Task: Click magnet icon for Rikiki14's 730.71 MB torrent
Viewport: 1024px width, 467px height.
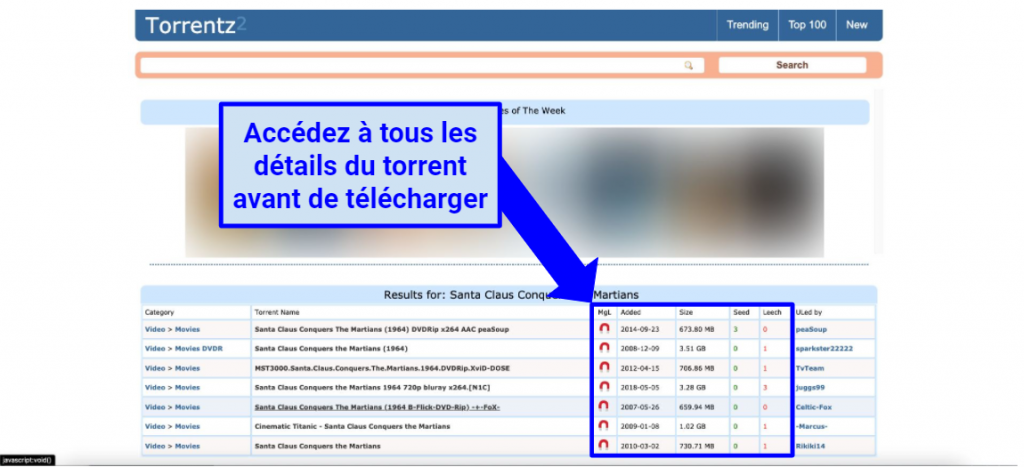Action: click(x=604, y=445)
